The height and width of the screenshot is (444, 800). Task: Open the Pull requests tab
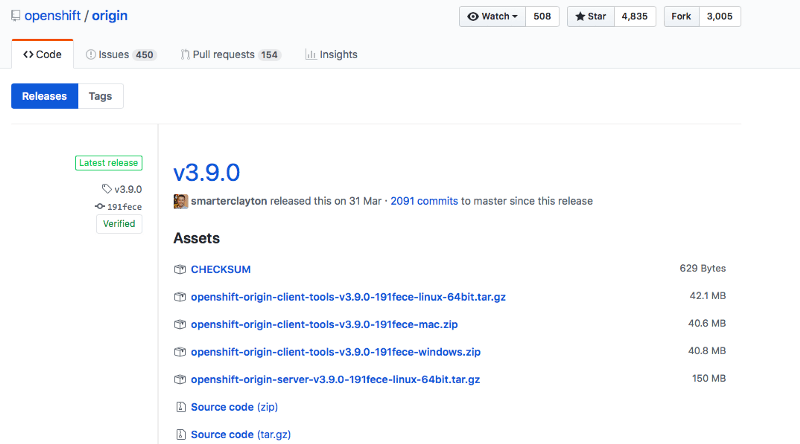pyautogui.click(x=231, y=55)
